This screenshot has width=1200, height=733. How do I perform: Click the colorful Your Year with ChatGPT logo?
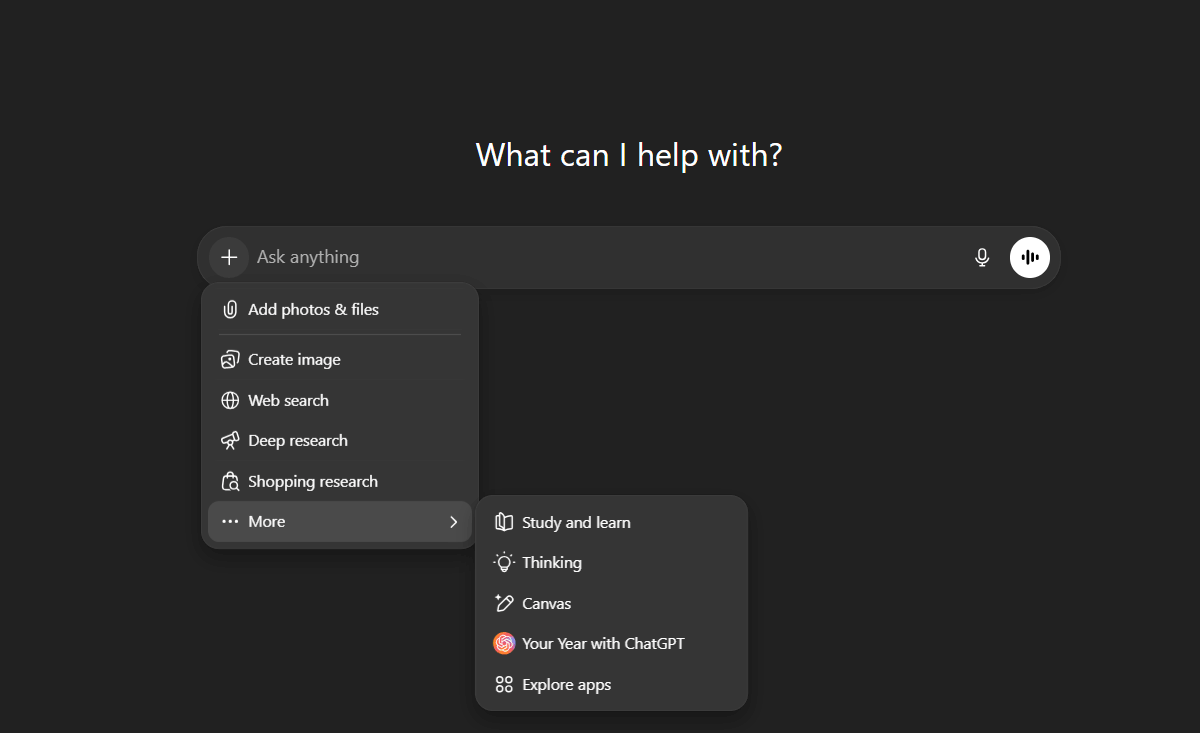tap(504, 644)
